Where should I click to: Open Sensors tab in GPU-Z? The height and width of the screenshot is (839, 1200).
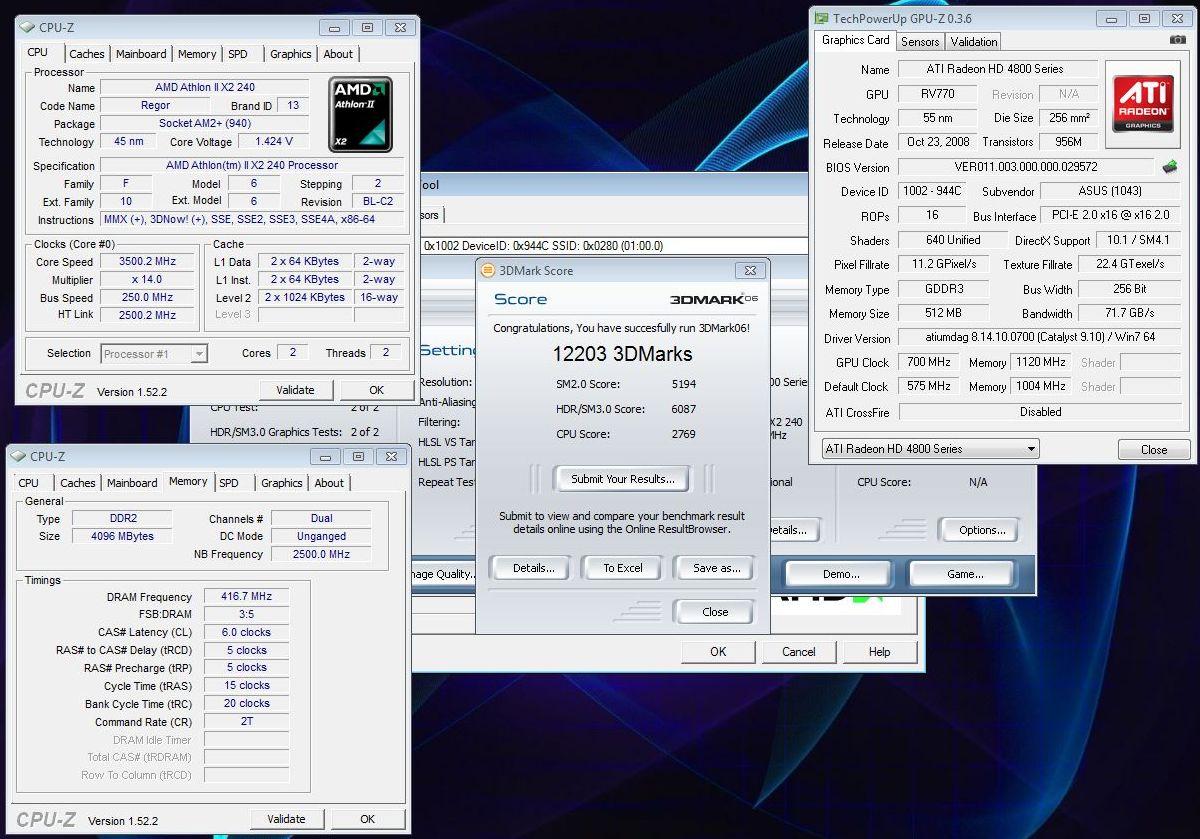(x=920, y=42)
